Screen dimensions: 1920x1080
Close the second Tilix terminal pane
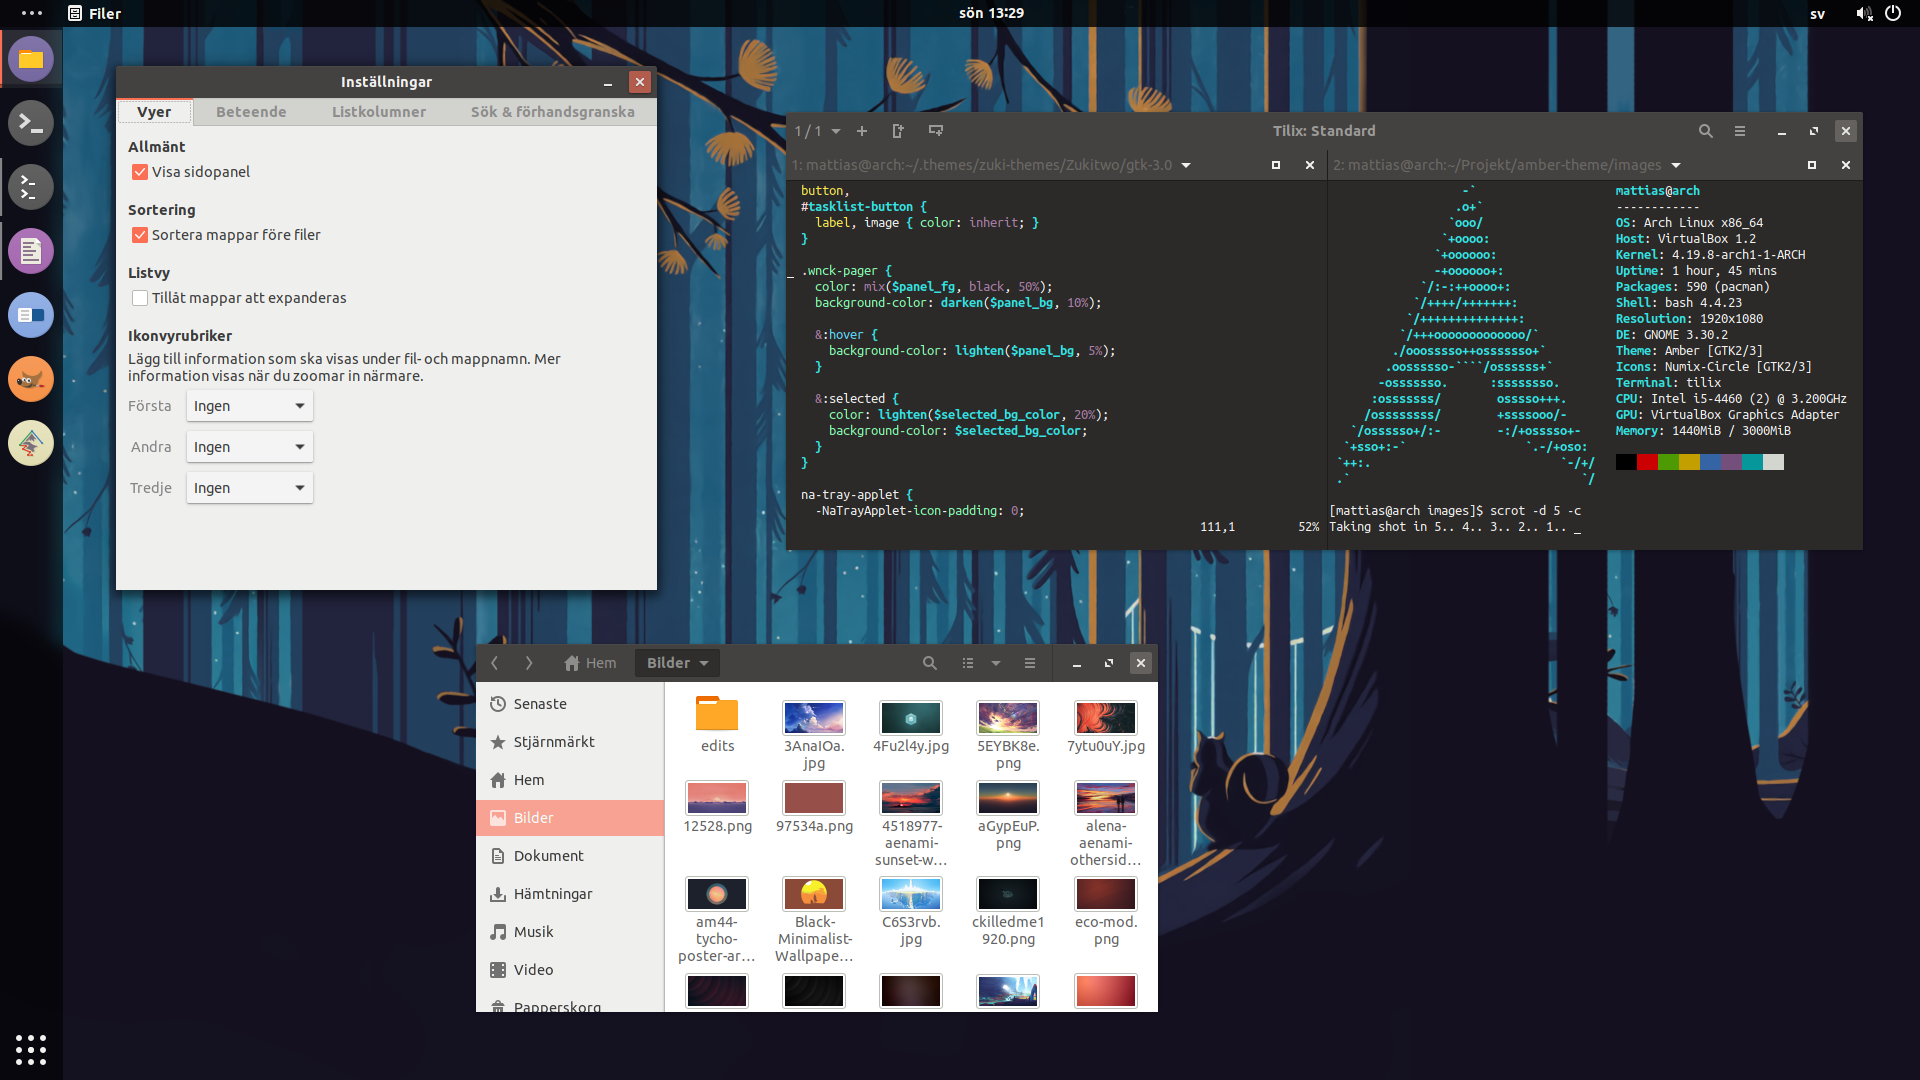click(1846, 165)
